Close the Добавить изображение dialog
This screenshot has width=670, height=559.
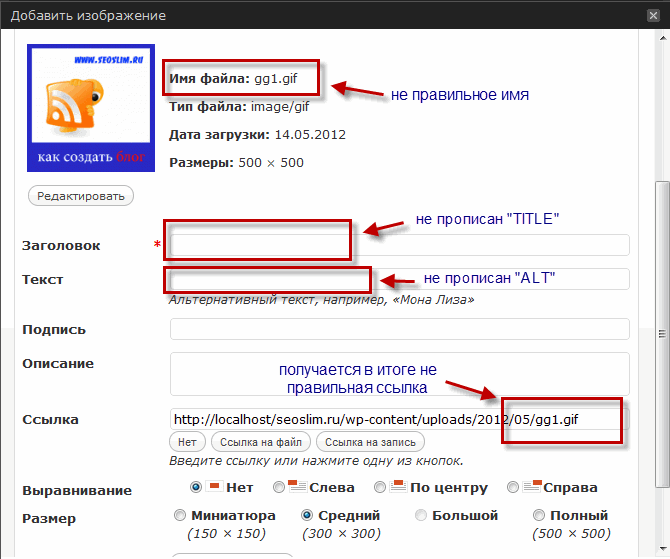tap(653, 16)
